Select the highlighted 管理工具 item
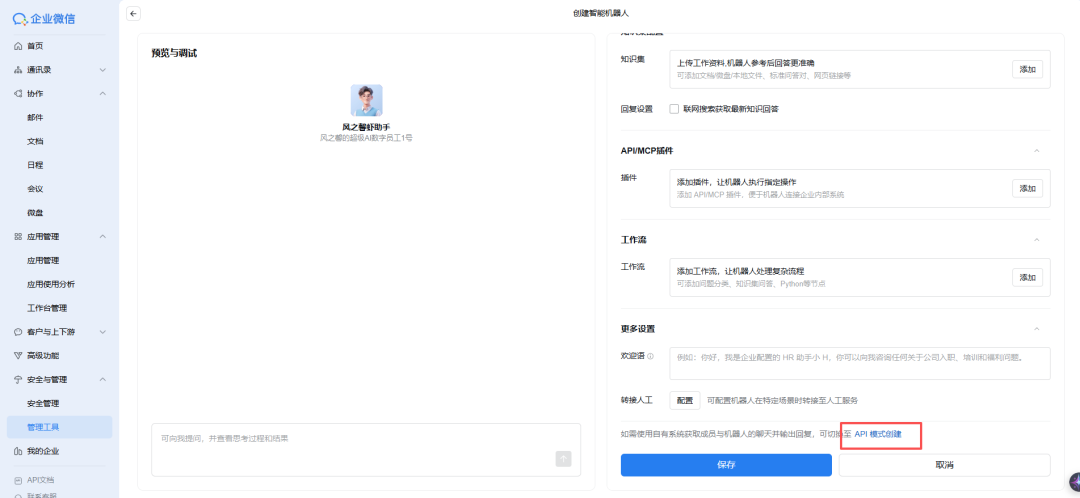Viewport: 1080px width, 498px height. click(59, 427)
